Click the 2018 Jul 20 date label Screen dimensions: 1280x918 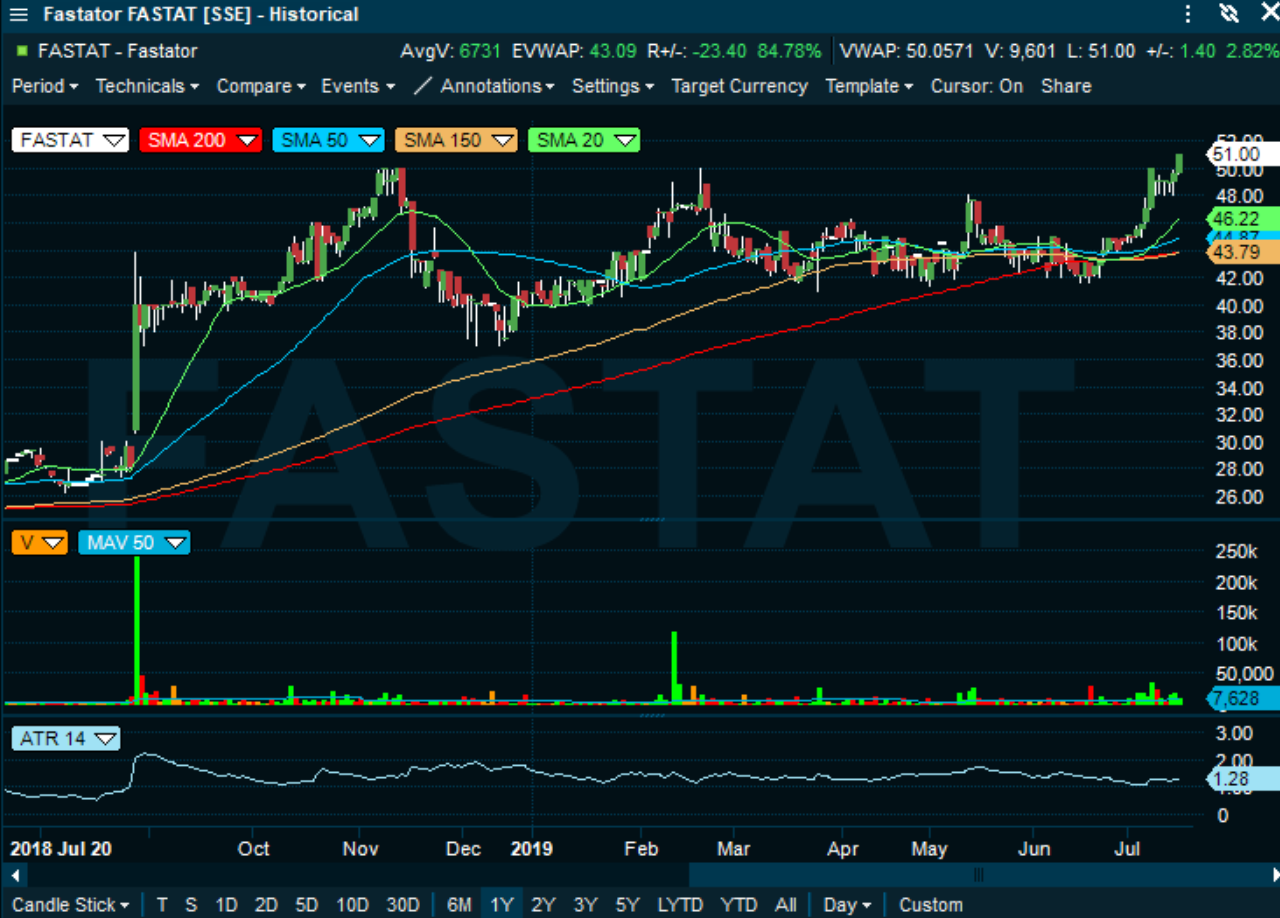click(x=61, y=848)
